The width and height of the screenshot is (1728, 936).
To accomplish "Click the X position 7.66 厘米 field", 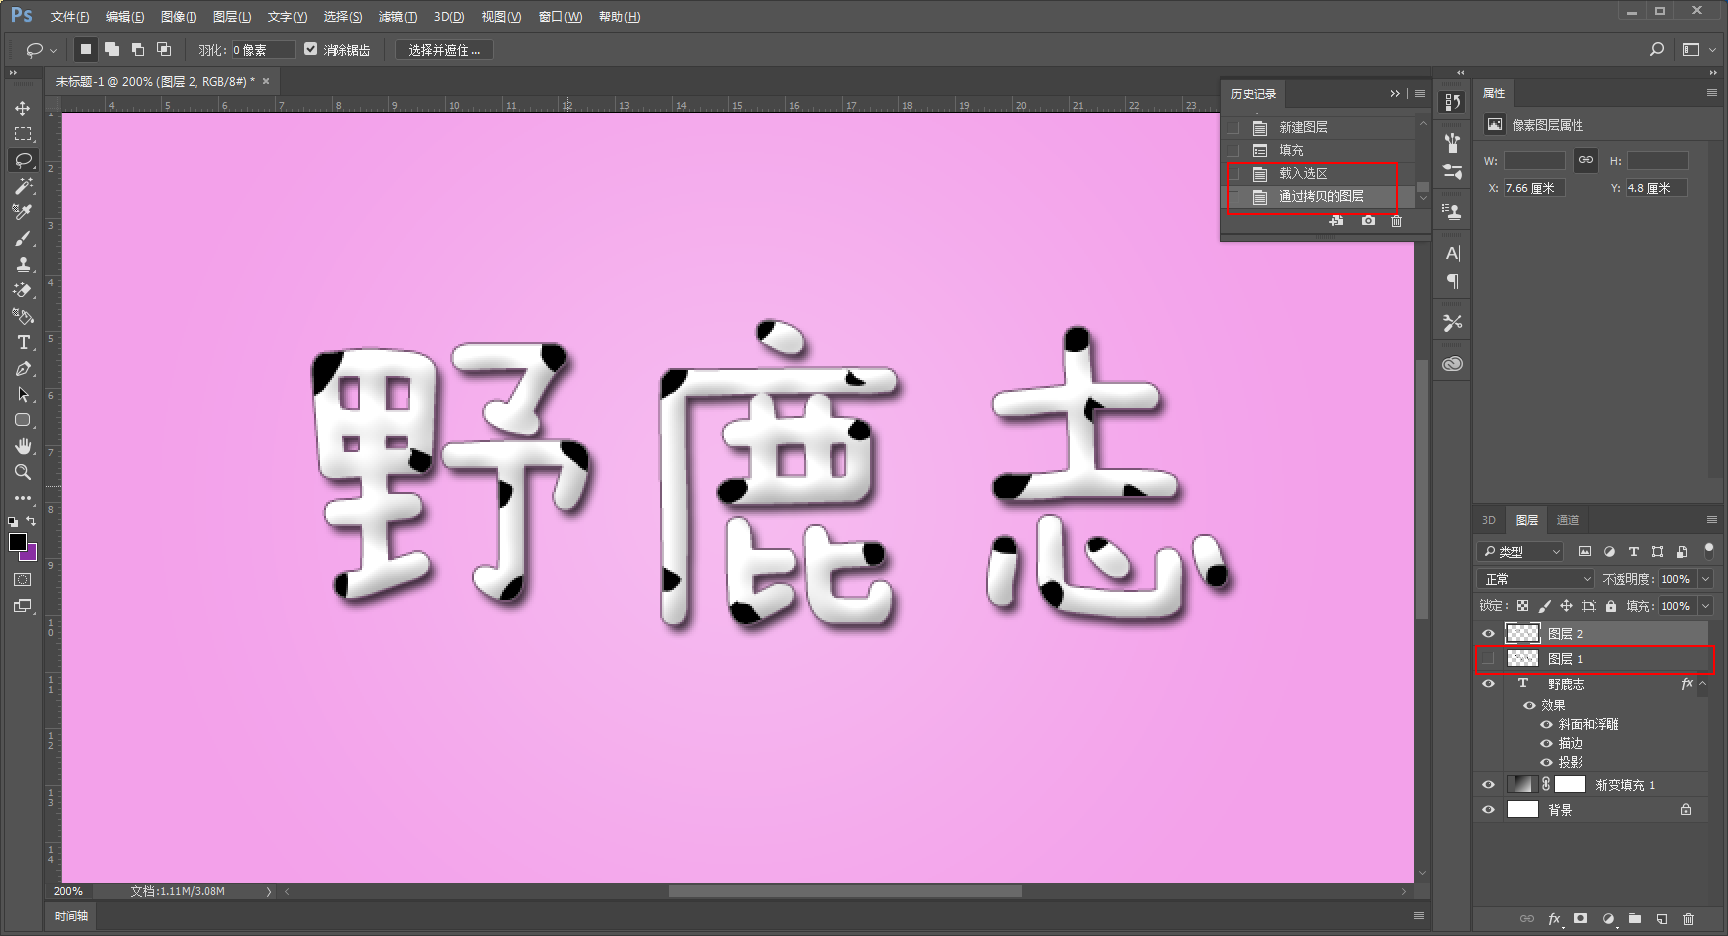I will (x=1534, y=187).
